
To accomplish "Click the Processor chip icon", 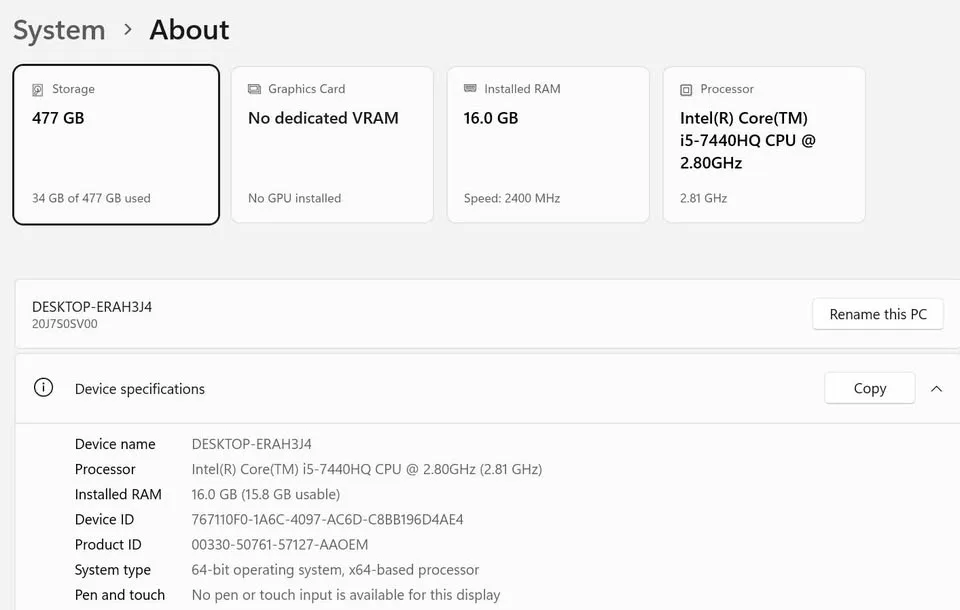I will (x=686, y=89).
